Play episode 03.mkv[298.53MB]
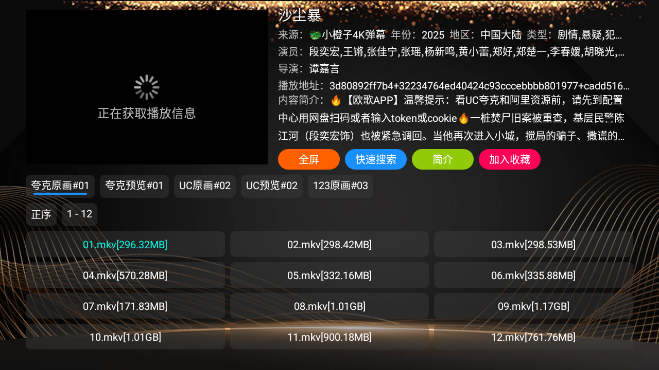The image size is (659, 370). tap(533, 244)
